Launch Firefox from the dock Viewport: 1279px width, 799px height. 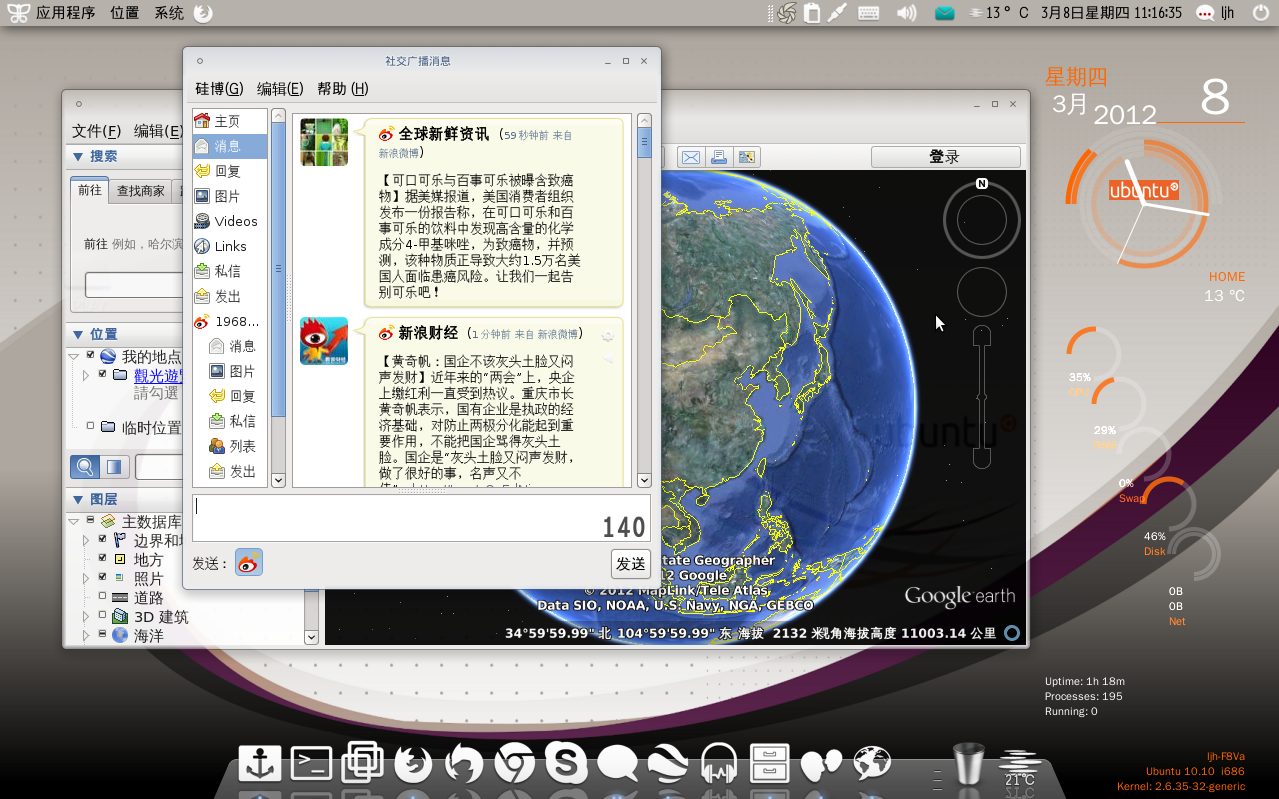pos(414,765)
